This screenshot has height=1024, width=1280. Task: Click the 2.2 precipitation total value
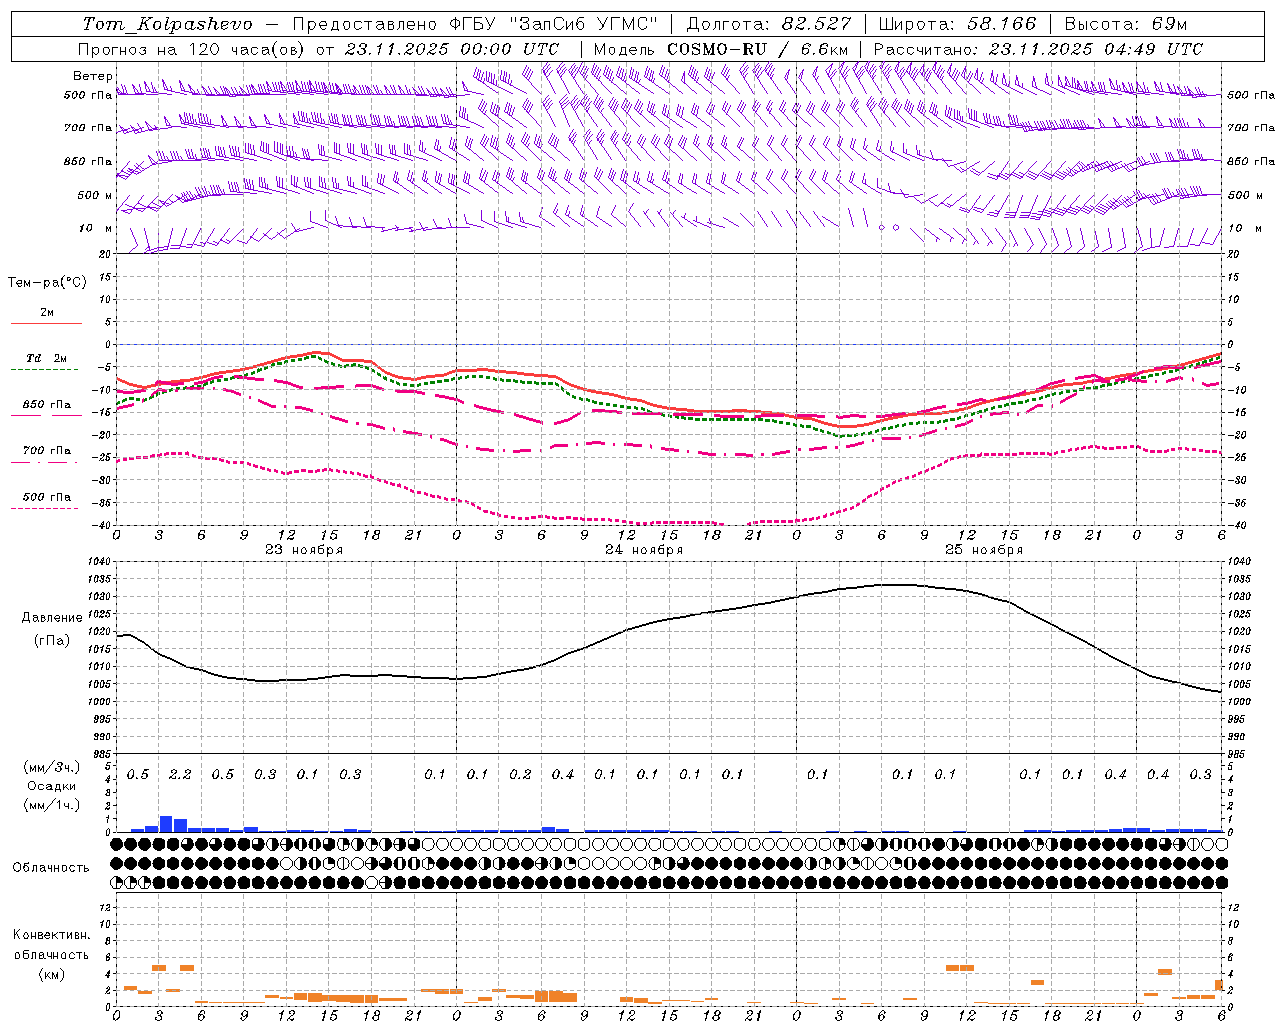pyautogui.click(x=180, y=774)
